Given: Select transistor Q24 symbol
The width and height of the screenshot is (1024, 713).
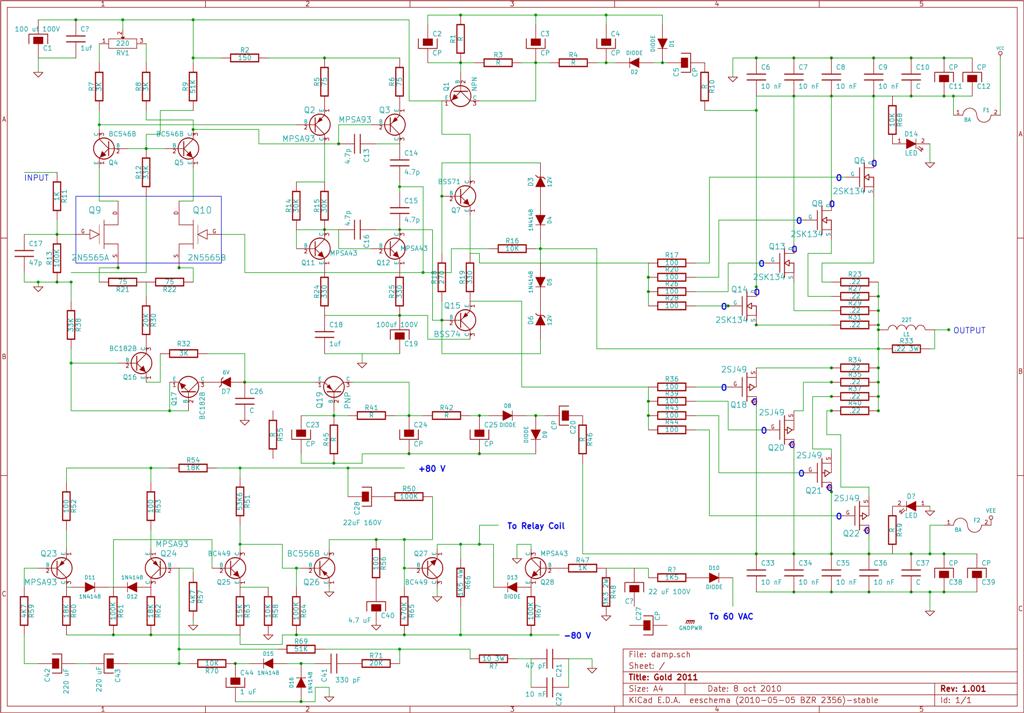Looking at the screenshot, I should 156,567.
